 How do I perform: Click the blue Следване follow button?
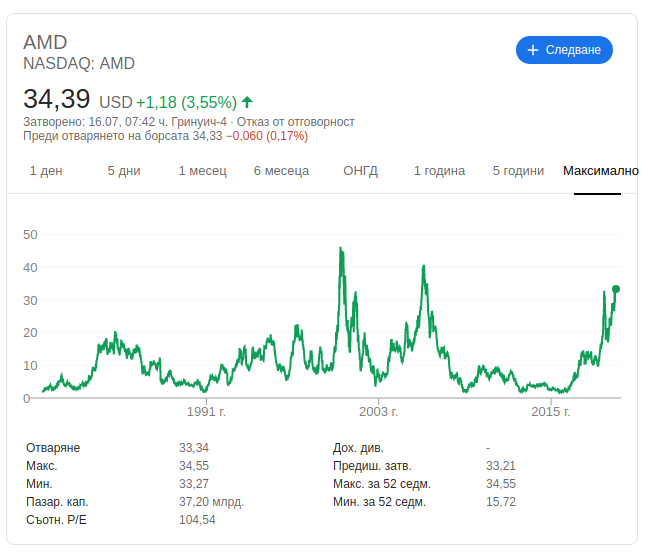(x=564, y=50)
